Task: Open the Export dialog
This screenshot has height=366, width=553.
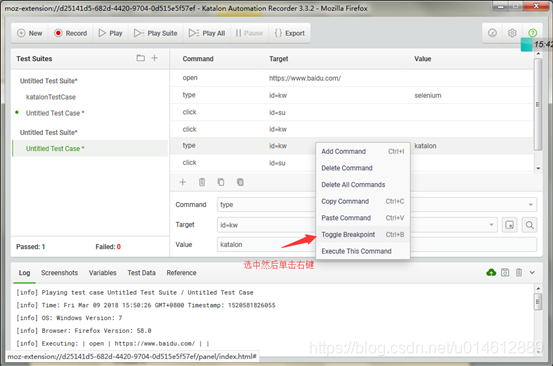Action: tap(289, 33)
